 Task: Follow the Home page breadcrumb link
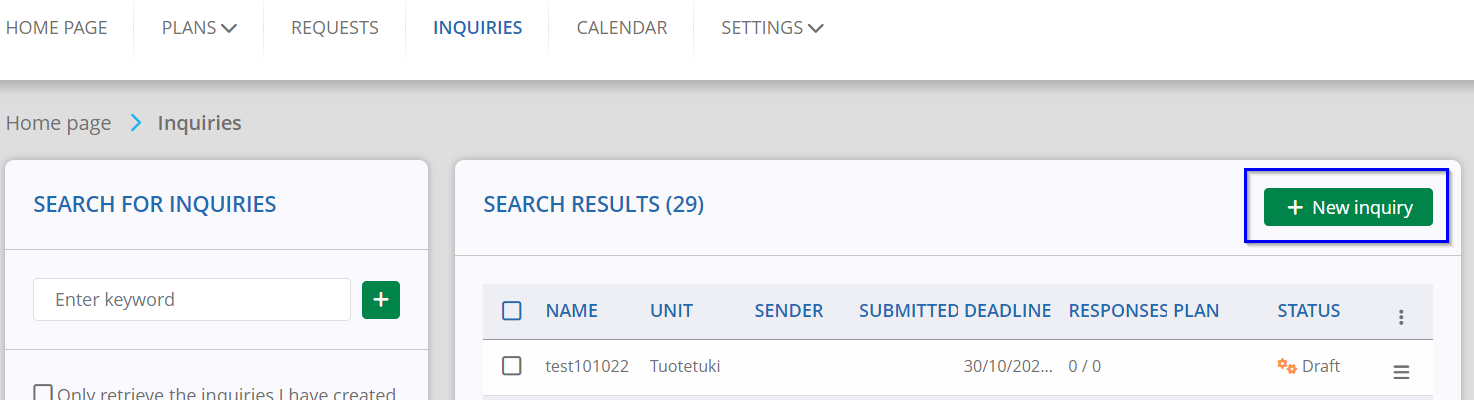[x=59, y=124]
